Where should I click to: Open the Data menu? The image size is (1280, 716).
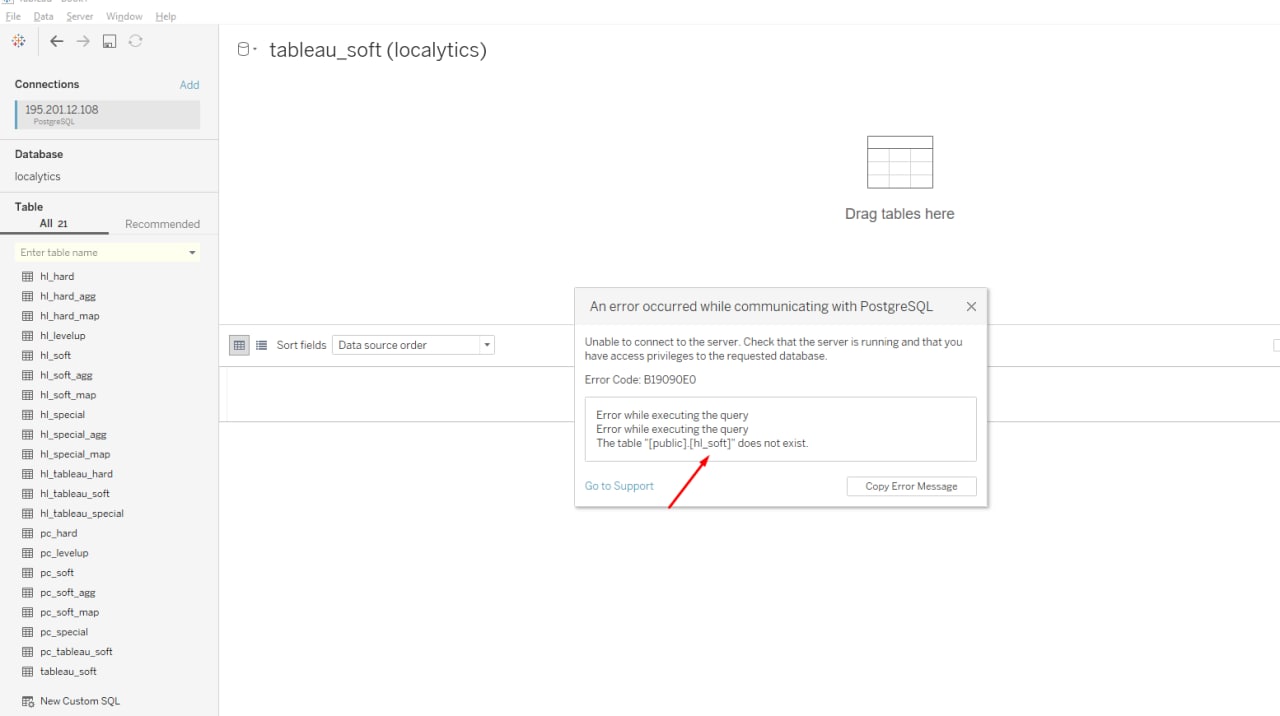tap(43, 16)
